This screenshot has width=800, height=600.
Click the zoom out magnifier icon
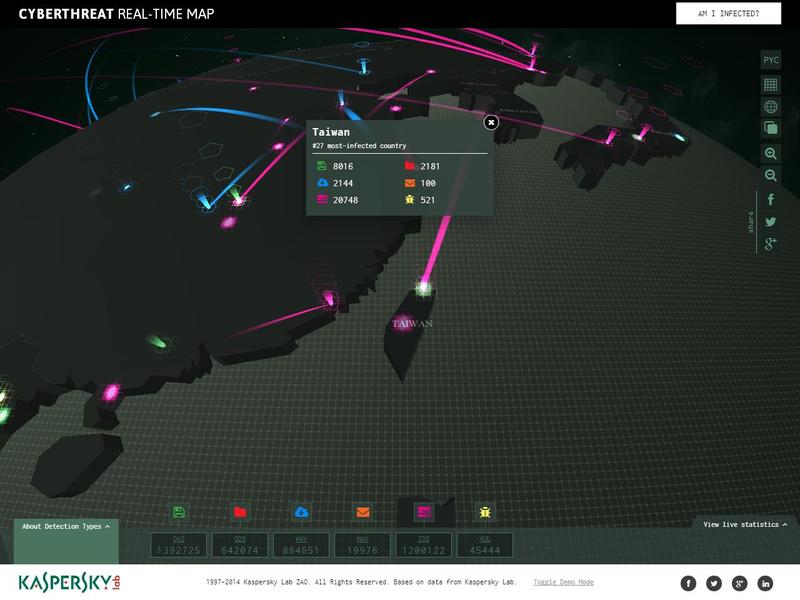point(771,175)
